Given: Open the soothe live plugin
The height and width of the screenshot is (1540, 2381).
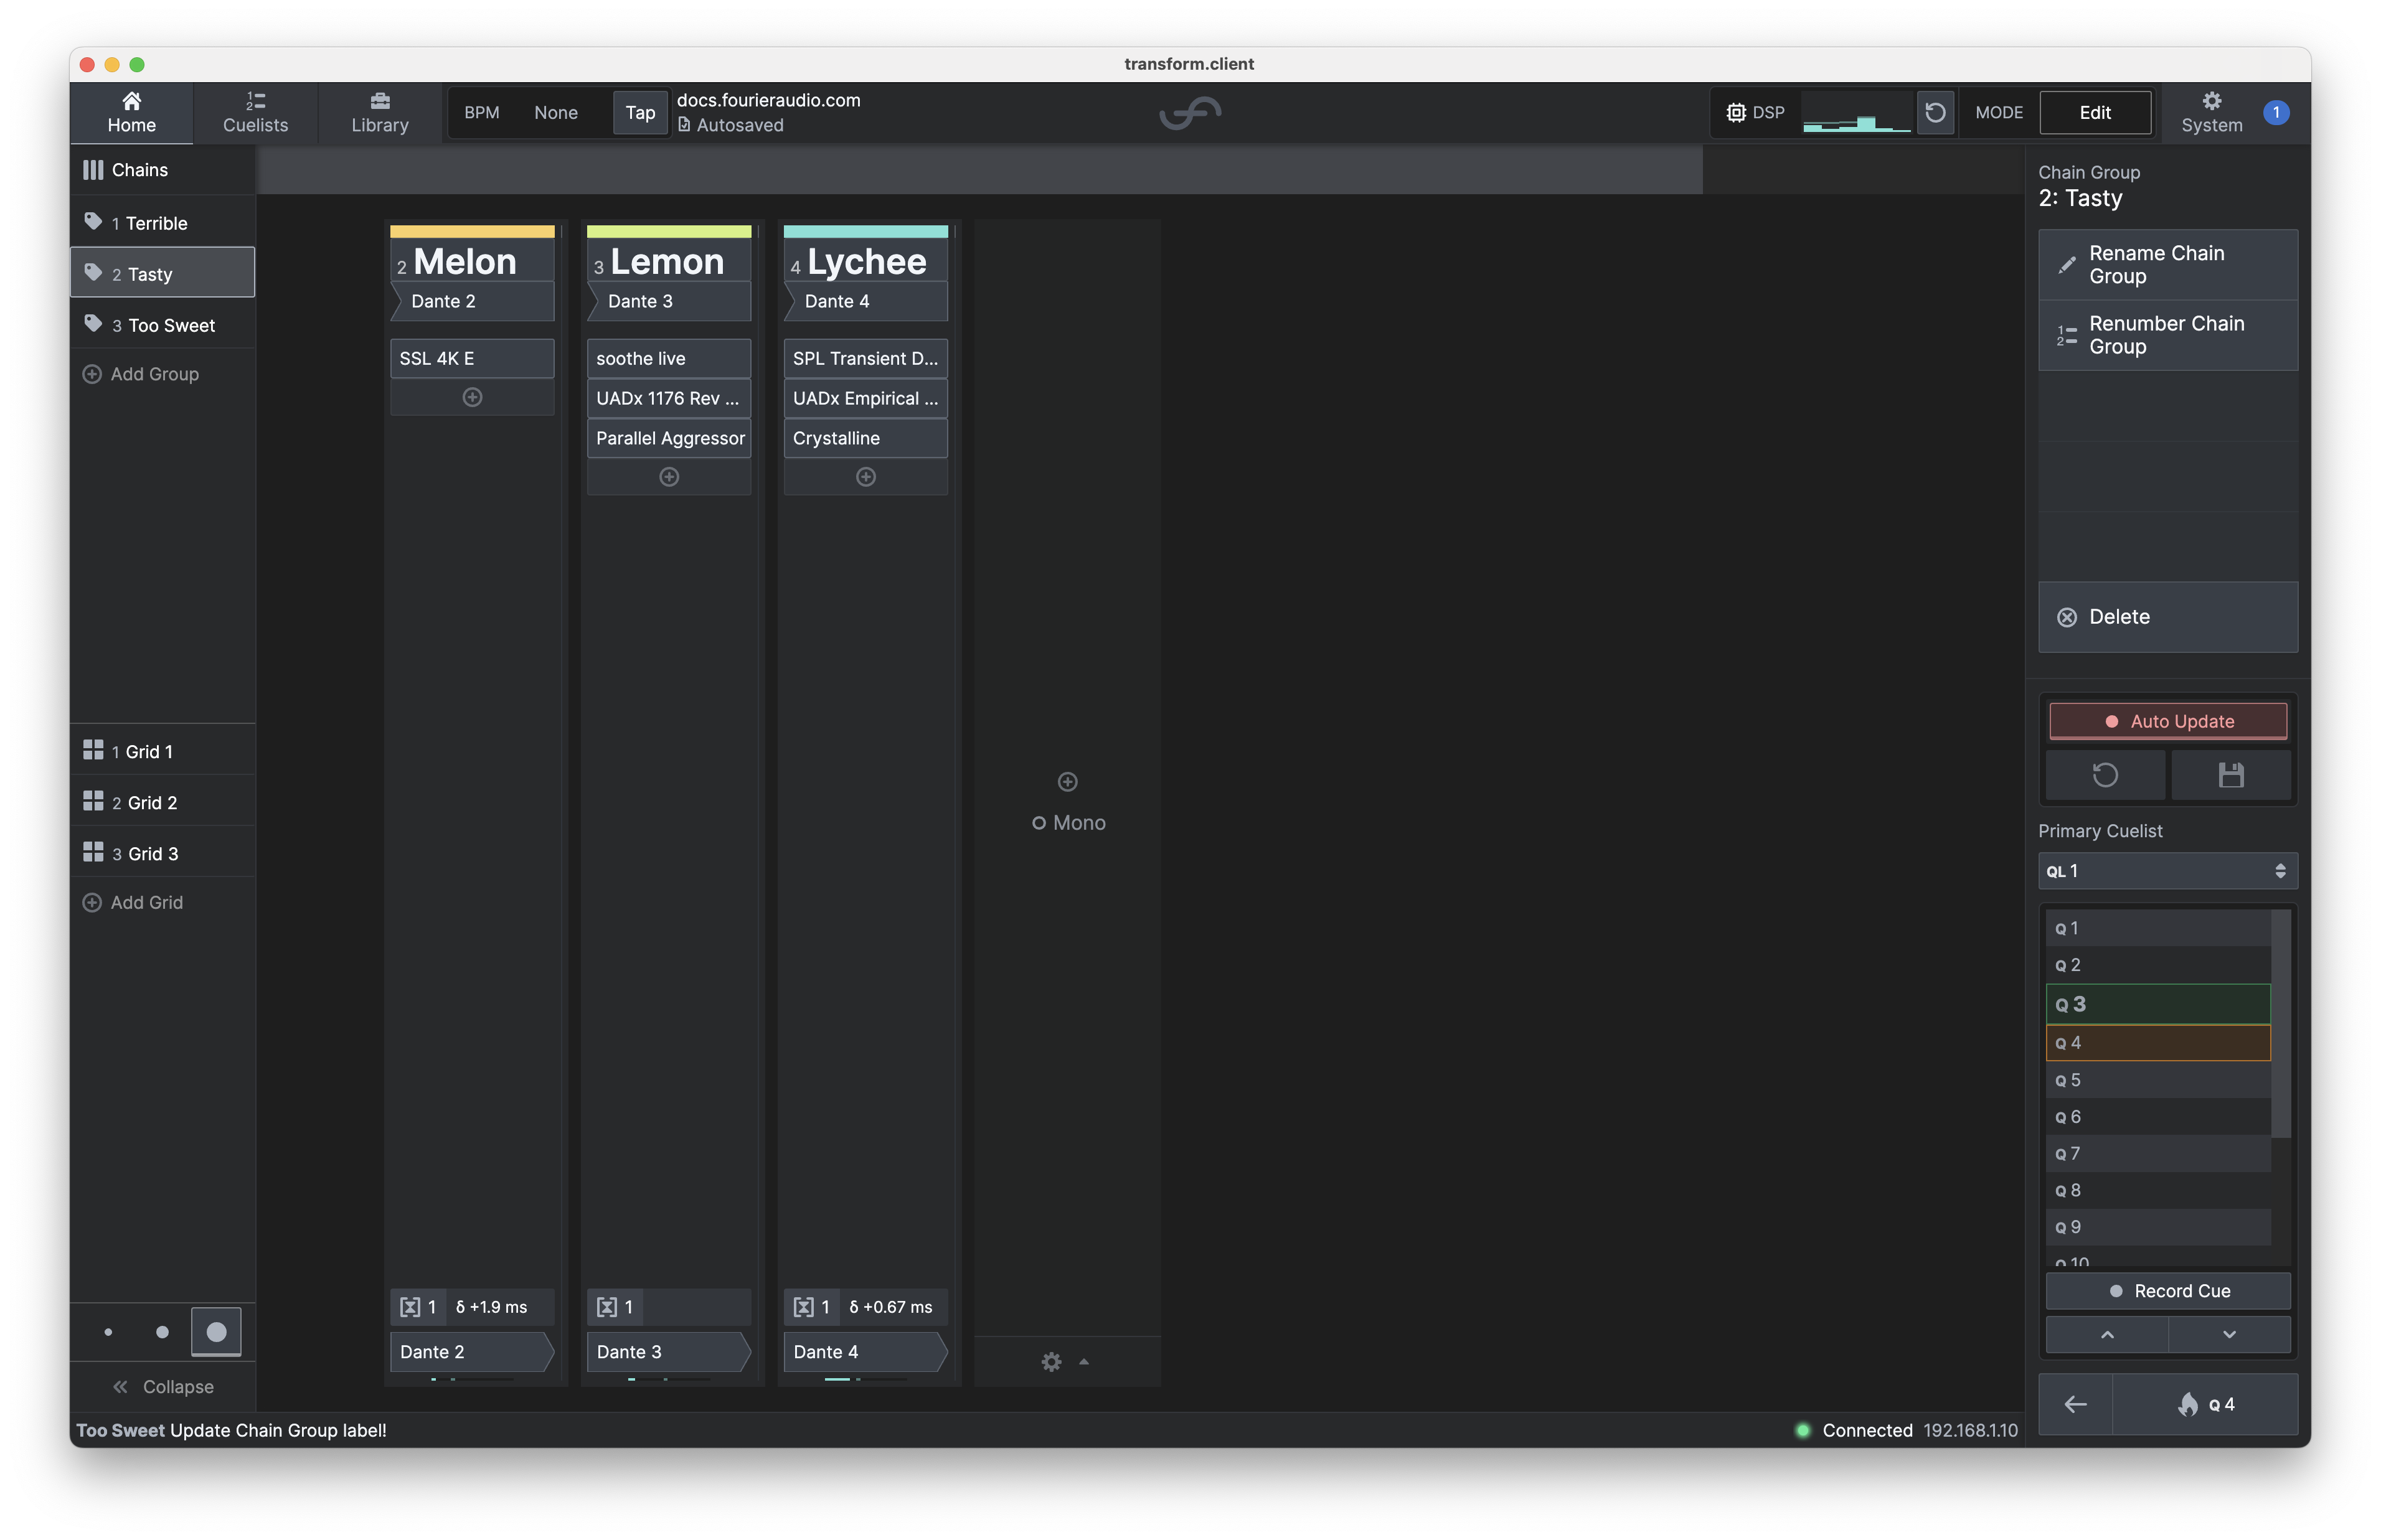Looking at the screenshot, I should coord(669,358).
